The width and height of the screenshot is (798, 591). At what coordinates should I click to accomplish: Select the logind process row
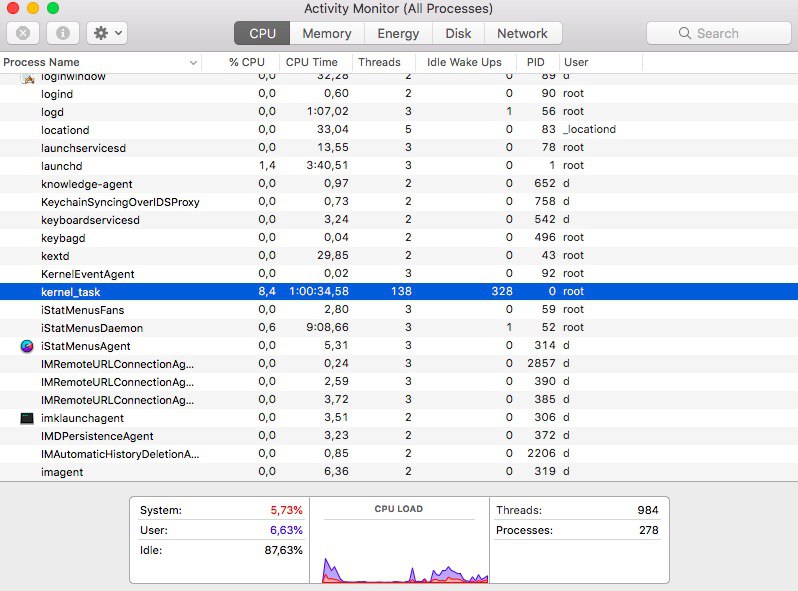[x=399, y=94]
